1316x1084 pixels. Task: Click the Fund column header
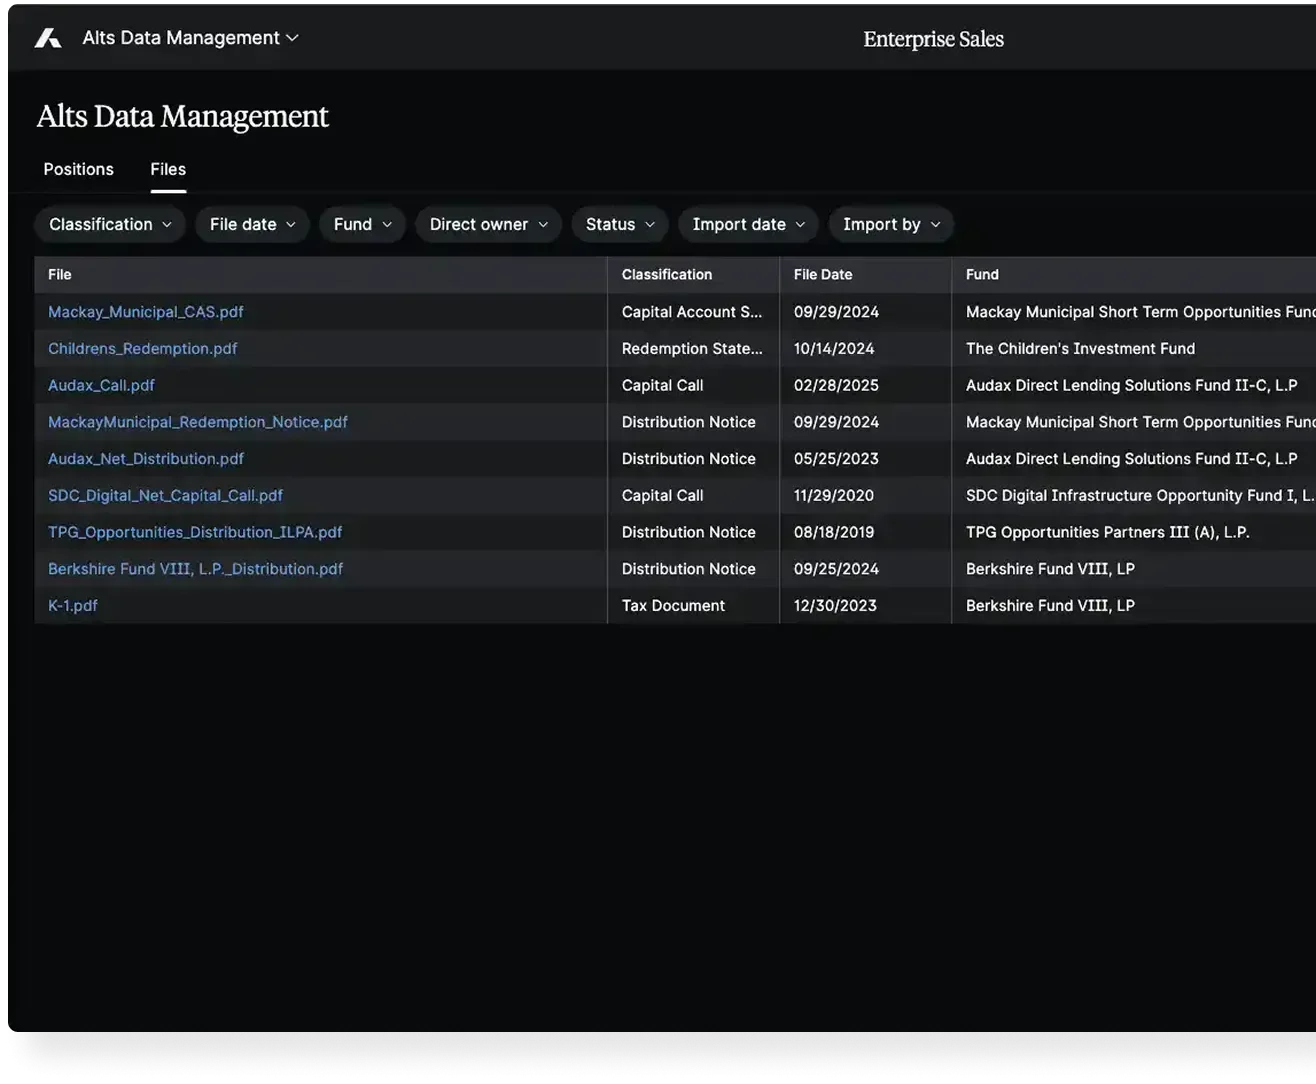(x=1134, y=274)
